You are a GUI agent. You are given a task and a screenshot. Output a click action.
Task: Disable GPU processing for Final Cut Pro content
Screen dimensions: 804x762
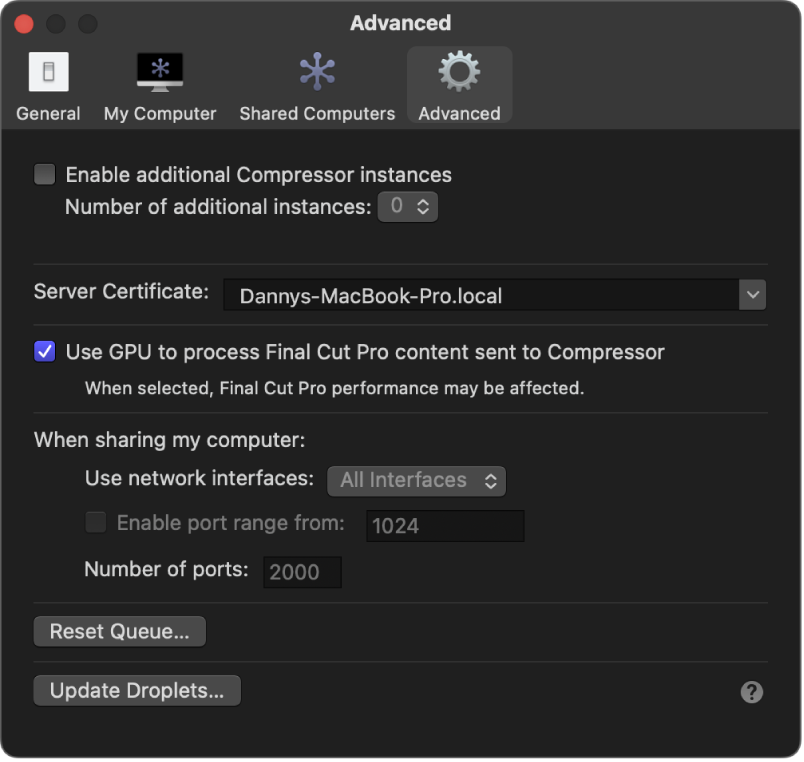(x=43, y=351)
